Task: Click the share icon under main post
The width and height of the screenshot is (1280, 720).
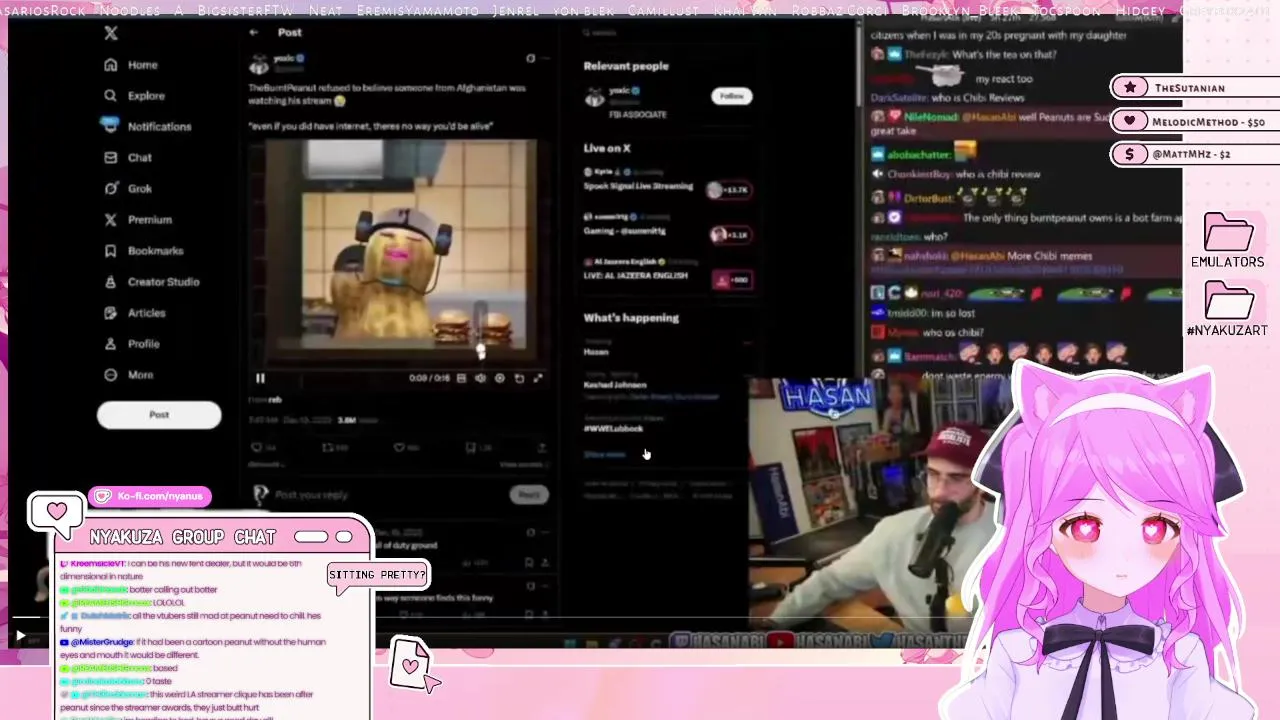Action: point(541,448)
